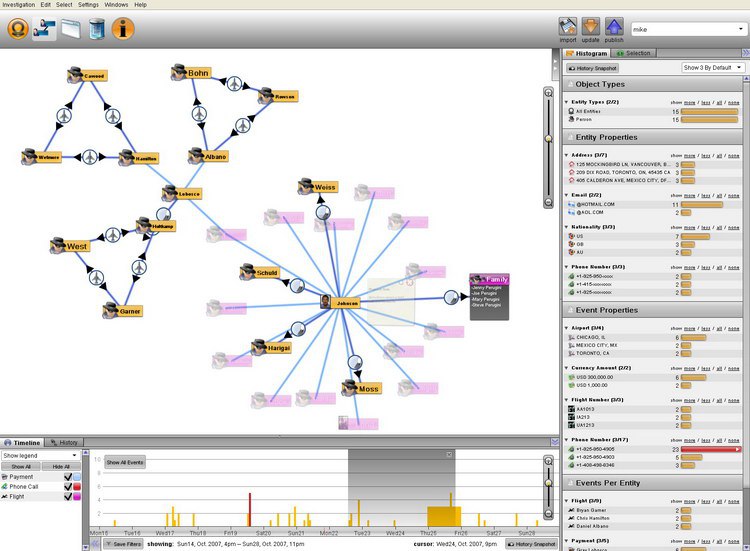
Task: Open the 'Show 3 By Default' dropdown
Action: [713, 67]
